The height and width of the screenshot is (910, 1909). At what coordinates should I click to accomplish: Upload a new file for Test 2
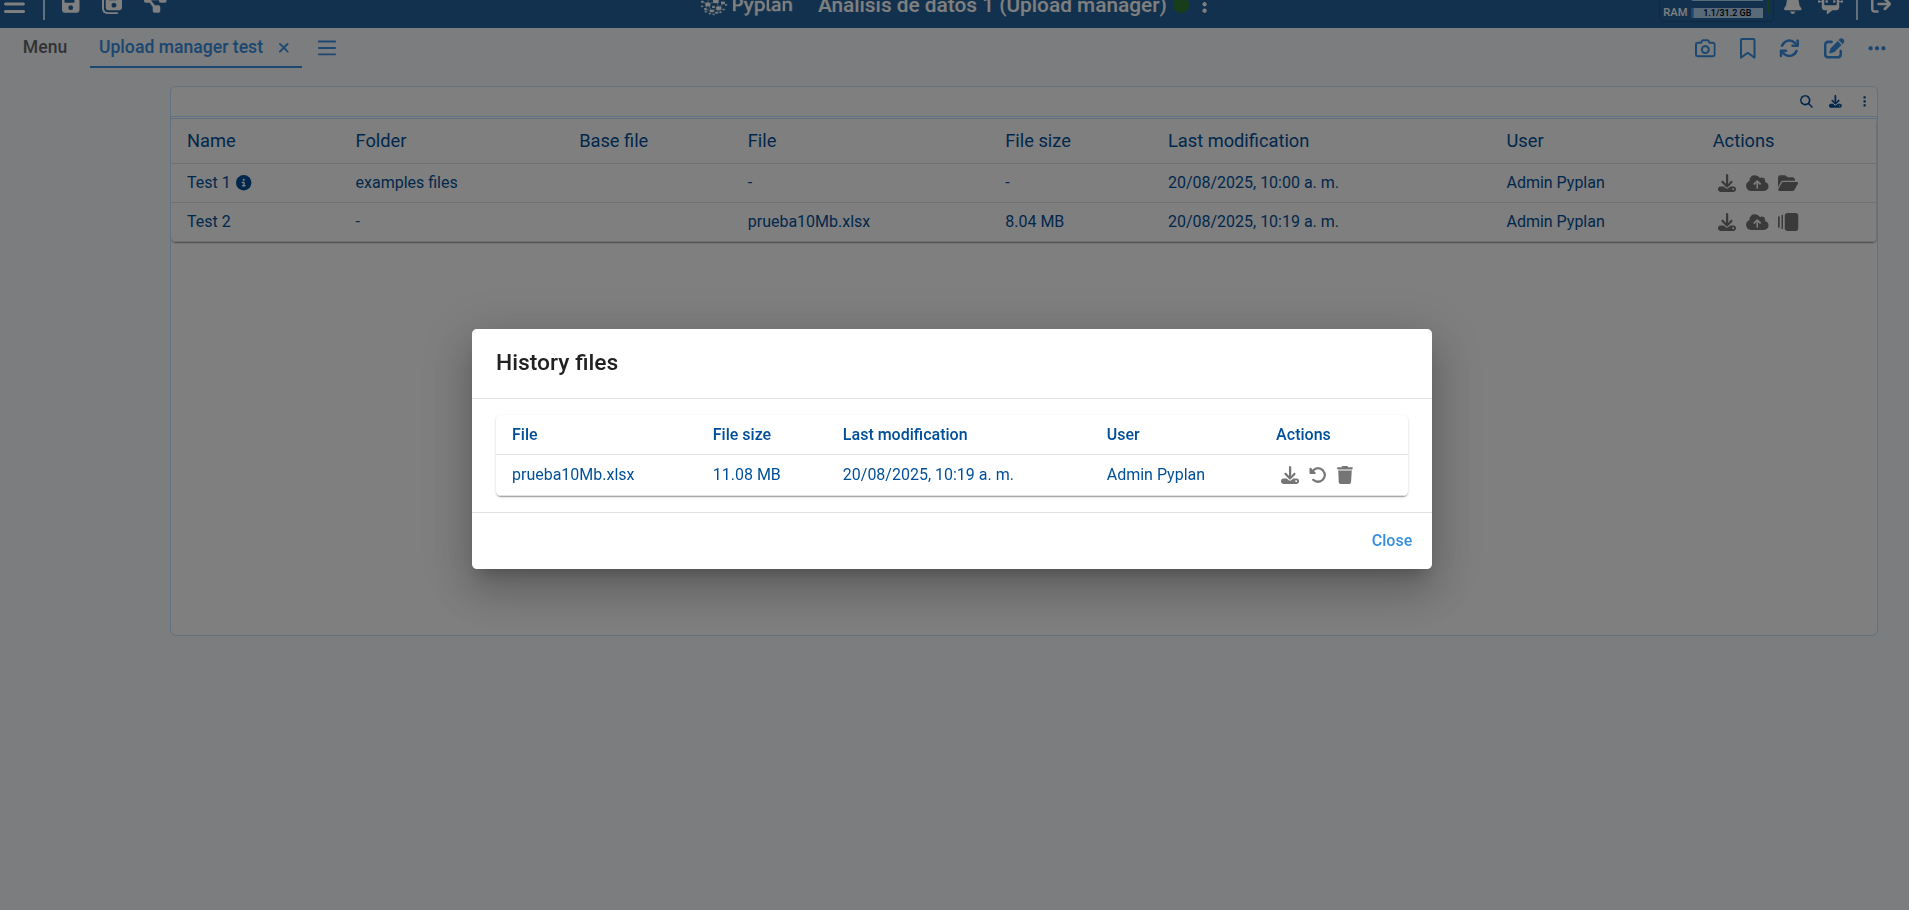click(x=1757, y=222)
